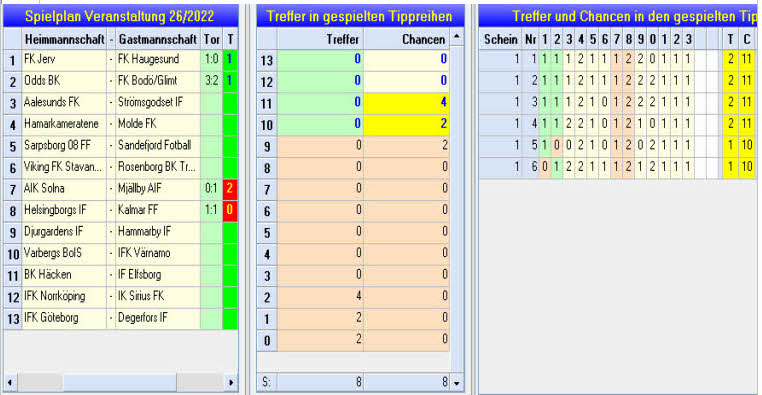The height and width of the screenshot is (395, 762).
Task: Click the Chancen column header
Action: (x=407, y=39)
